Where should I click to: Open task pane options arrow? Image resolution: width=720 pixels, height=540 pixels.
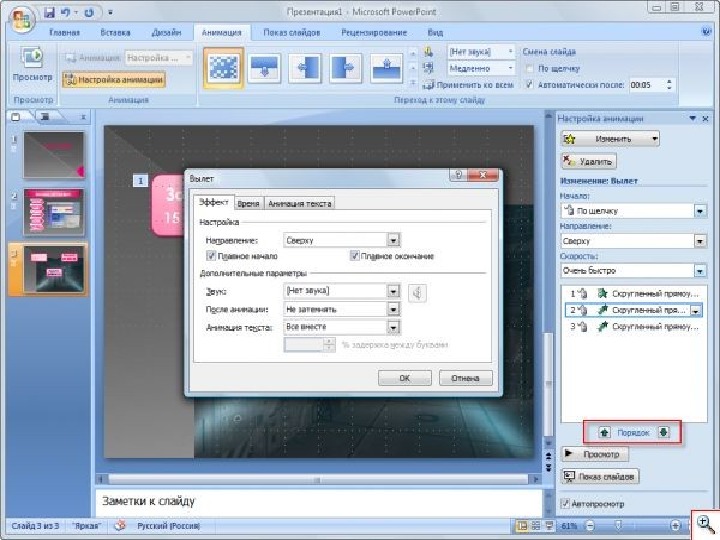coord(692,118)
